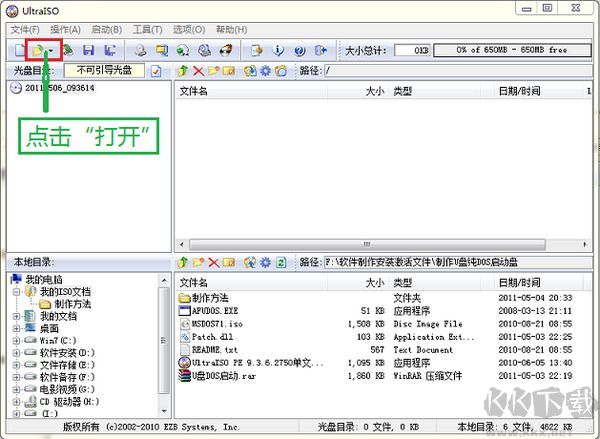This screenshot has width=600, height=439.
Task: Collapse the 我的ISO文档 tree node
Action: pyautogui.click(x=16, y=292)
